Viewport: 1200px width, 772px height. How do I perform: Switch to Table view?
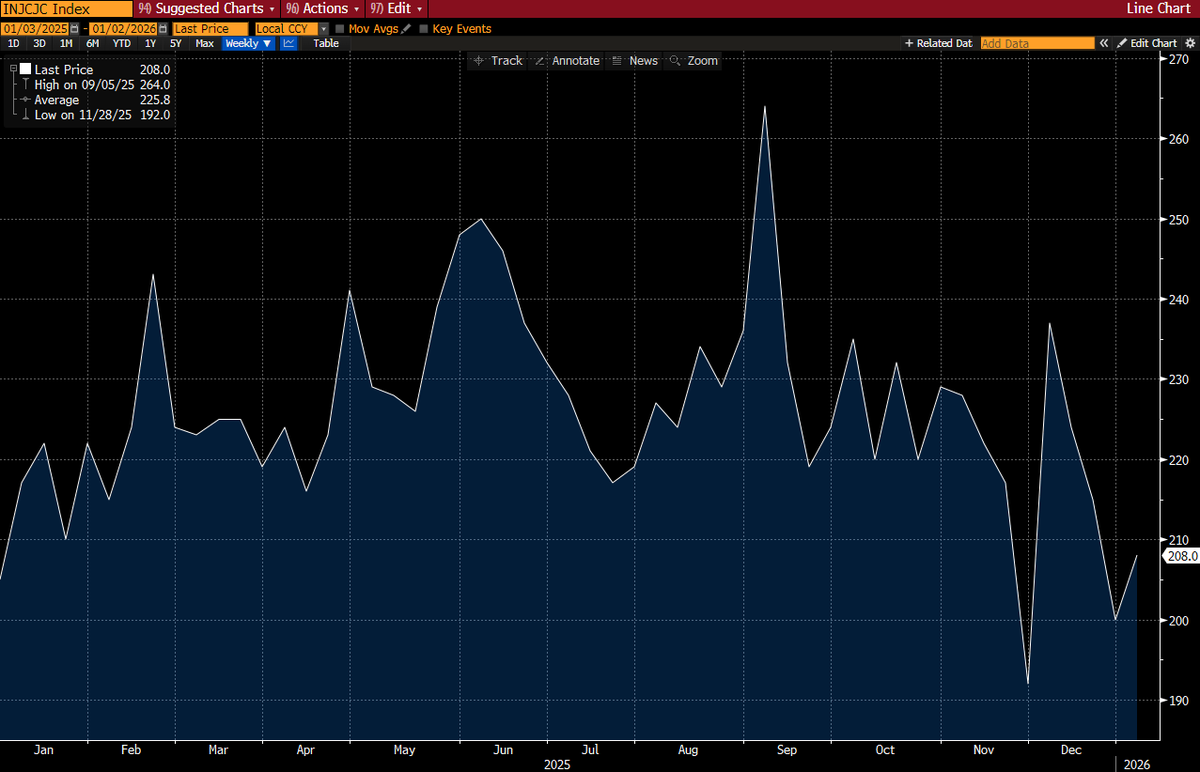pyautogui.click(x=326, y=43)
